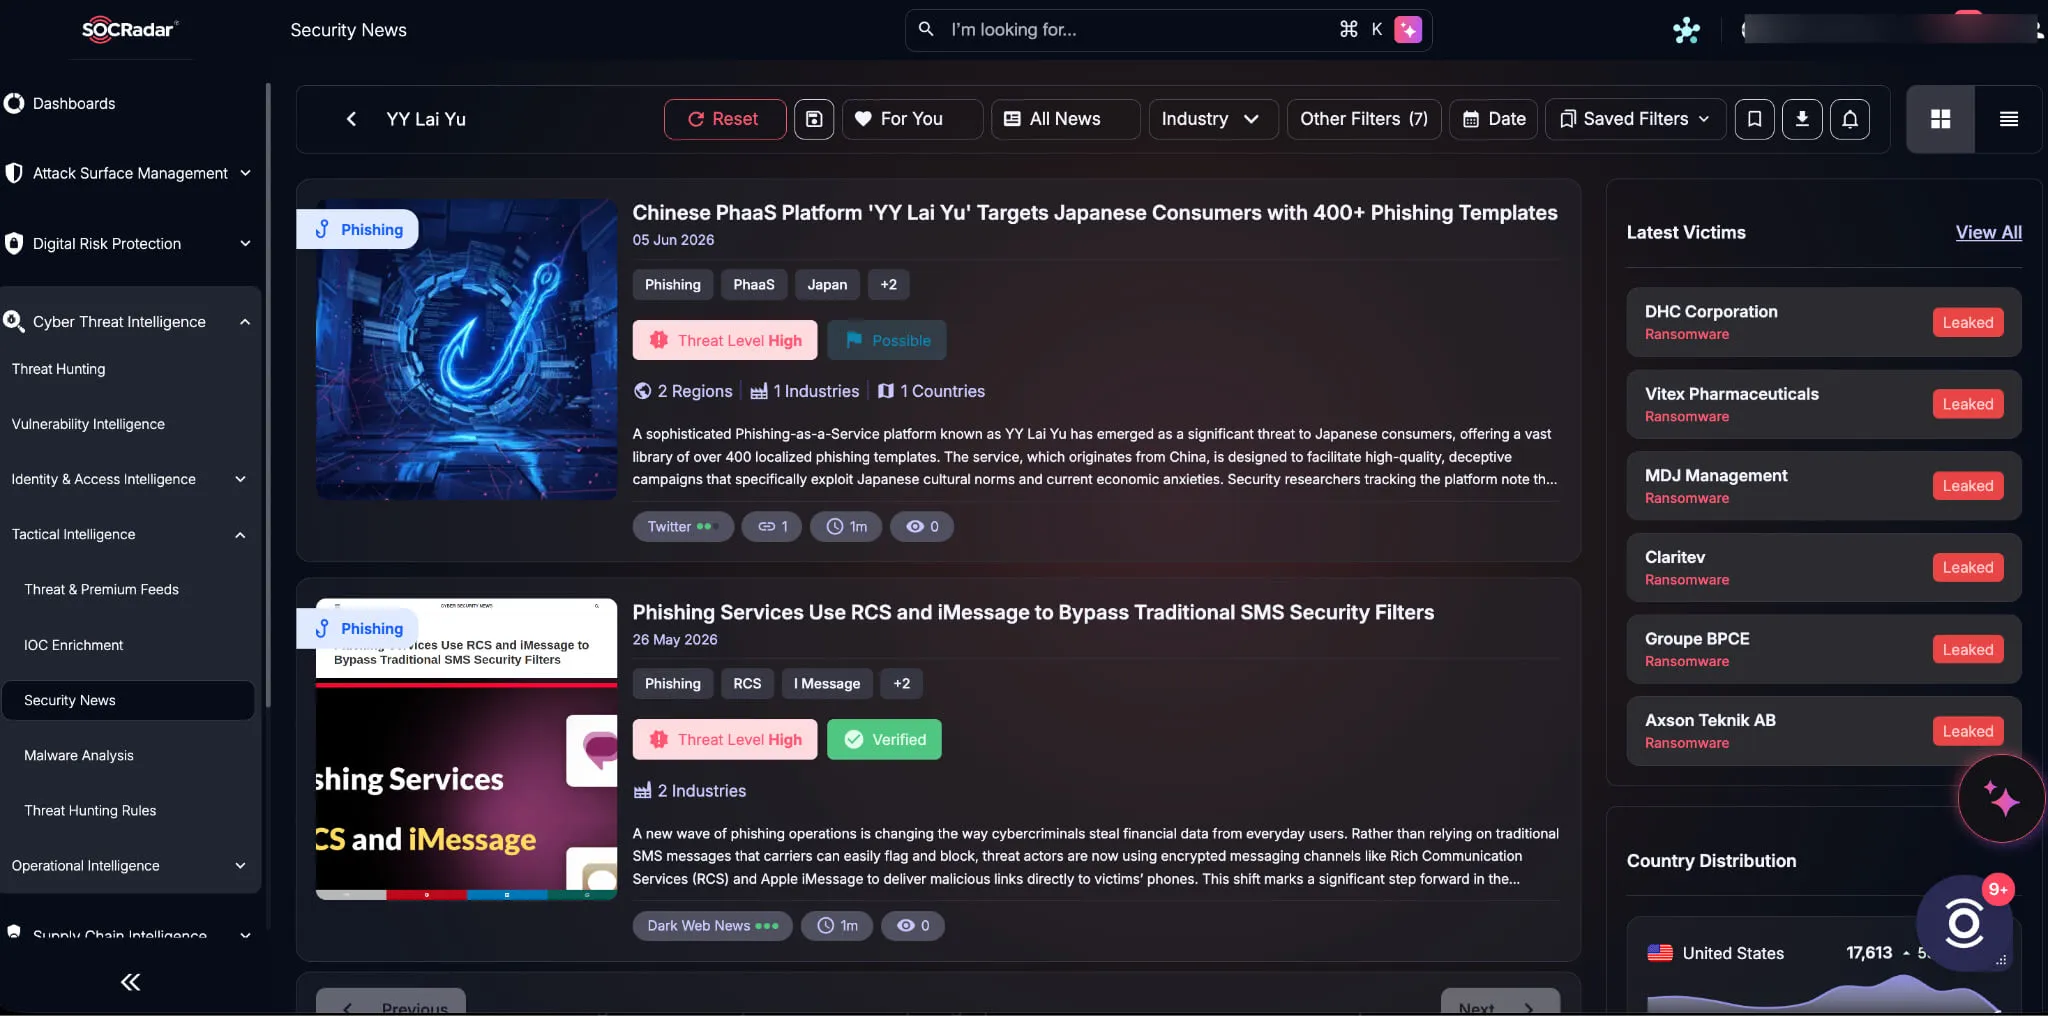Open Threat & Premium Feeds
Screen dimensions: 2048x1016
coord(101,589)
